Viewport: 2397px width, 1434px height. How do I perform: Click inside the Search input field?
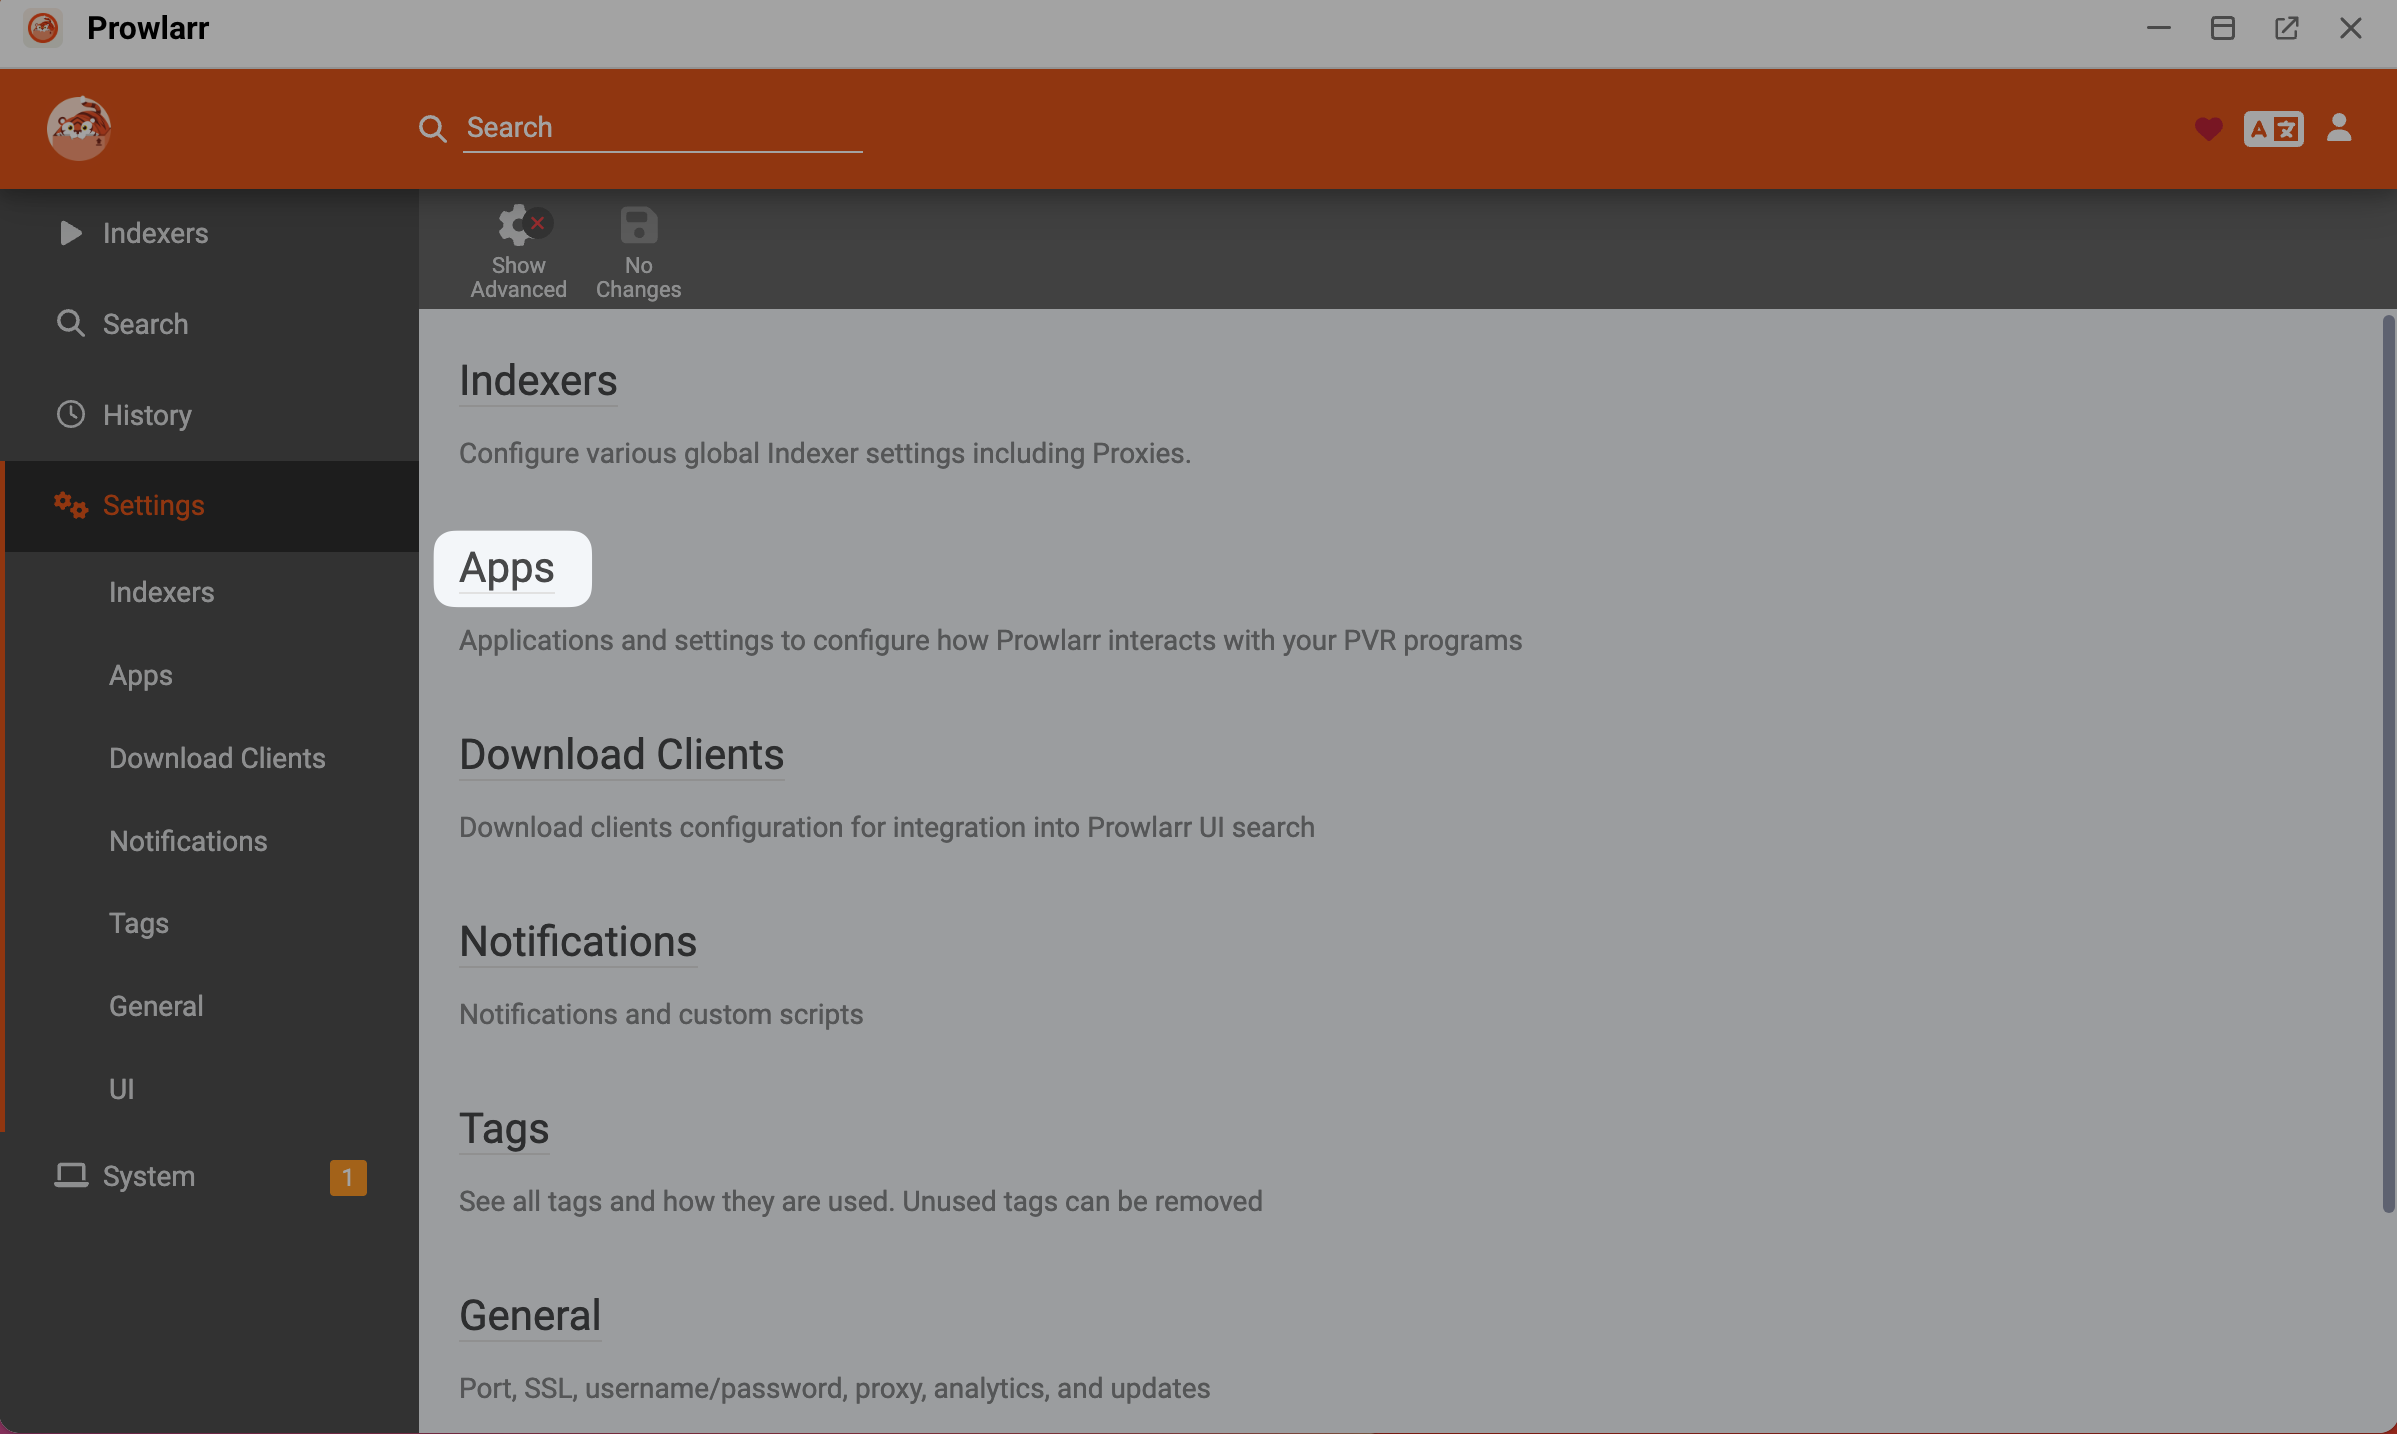pos(662,127)
